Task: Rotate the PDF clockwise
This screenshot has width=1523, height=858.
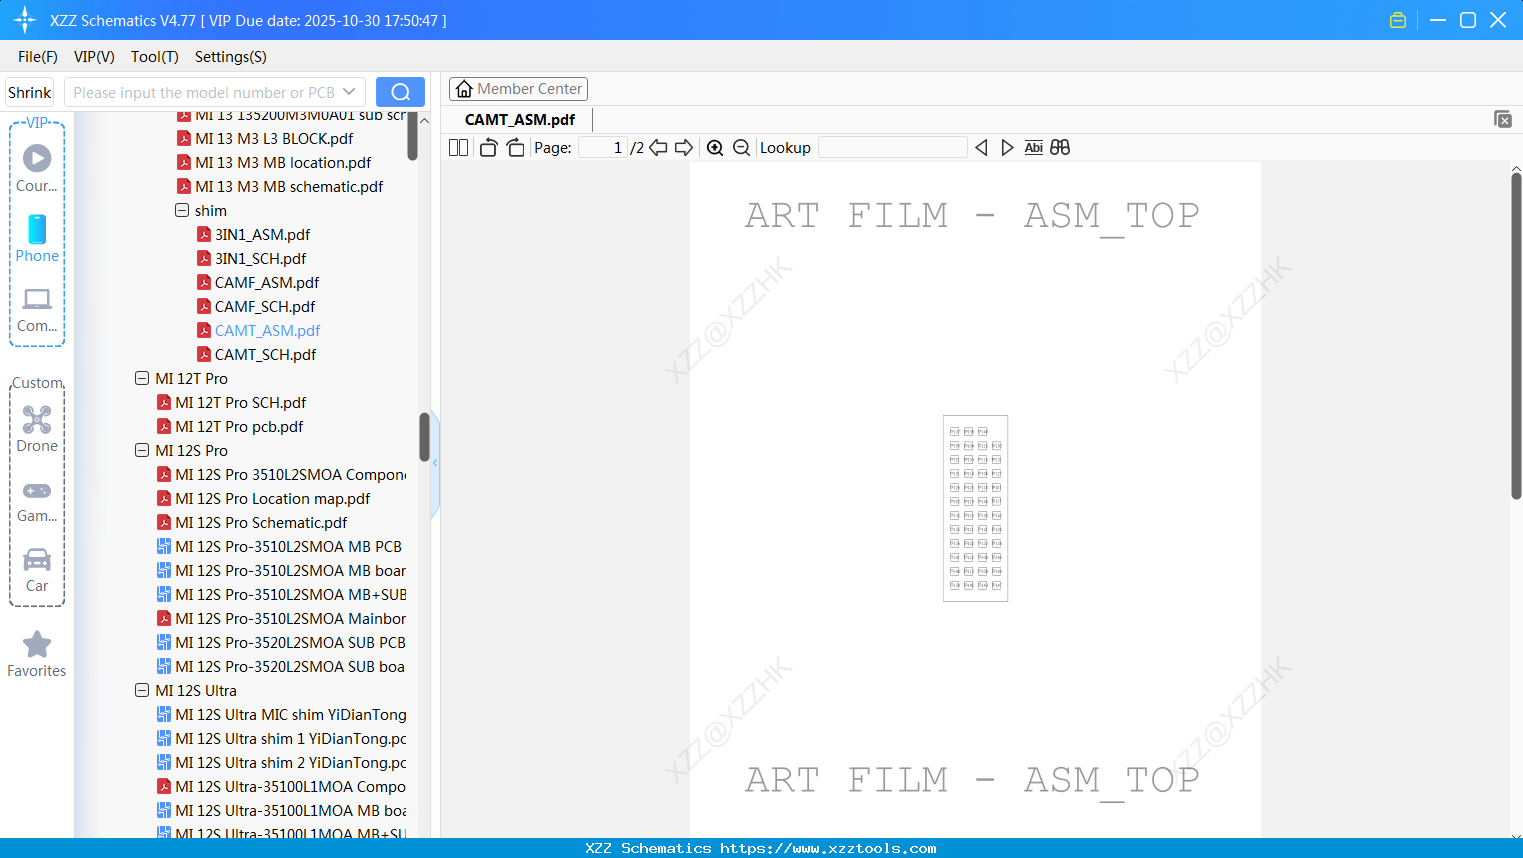Action: click(514, 147)
